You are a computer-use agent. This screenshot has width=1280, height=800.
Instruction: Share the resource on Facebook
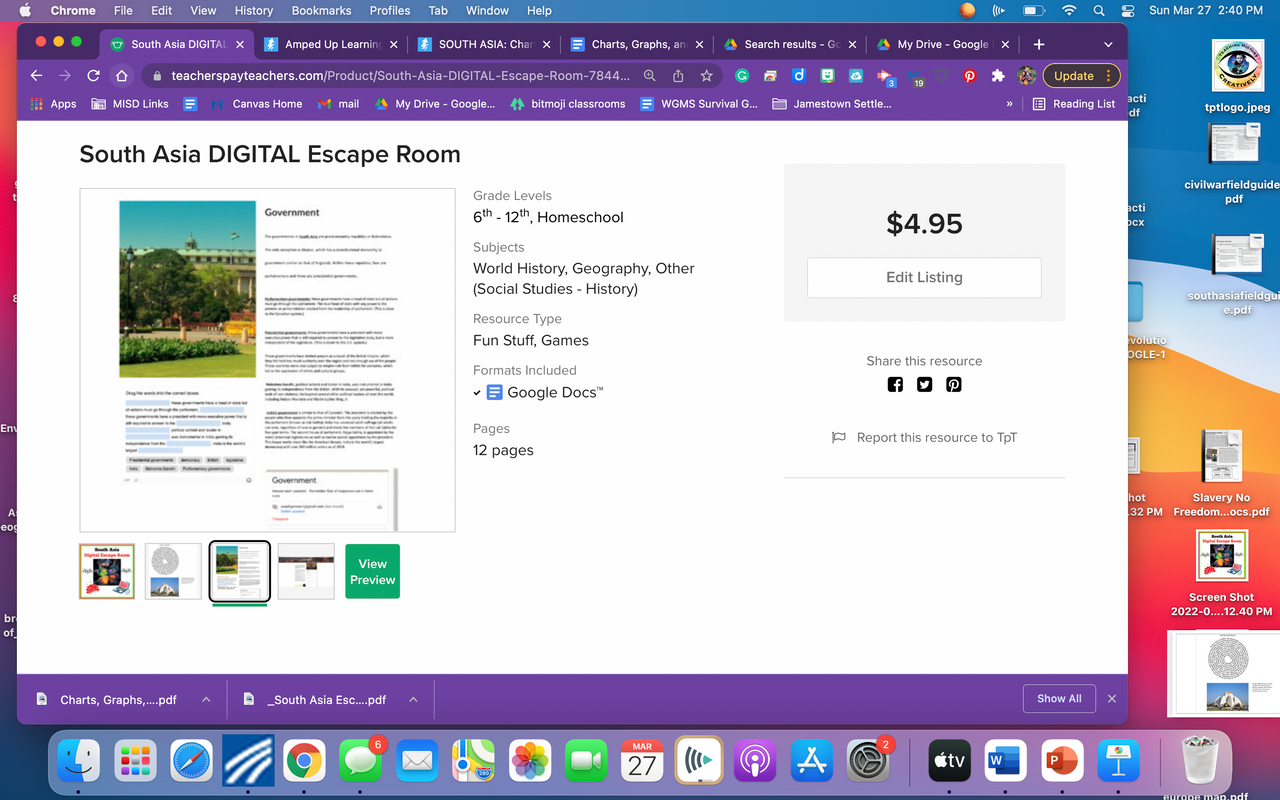pyautogui.click(x=895, y=384)
